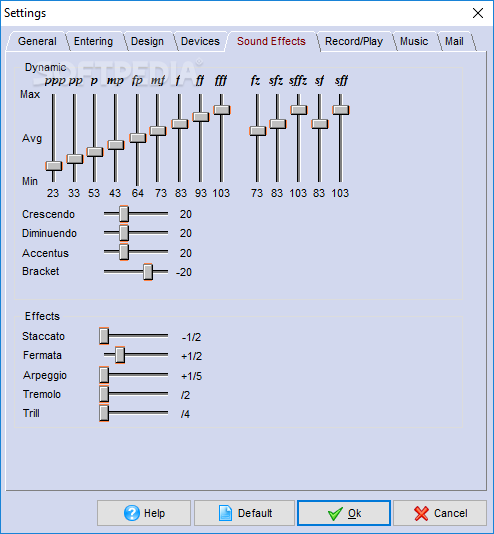Image resolution: width=494 pixels, height=534 pixels.
Task: Click the Accentus slider handle
Action: point(124,252)
